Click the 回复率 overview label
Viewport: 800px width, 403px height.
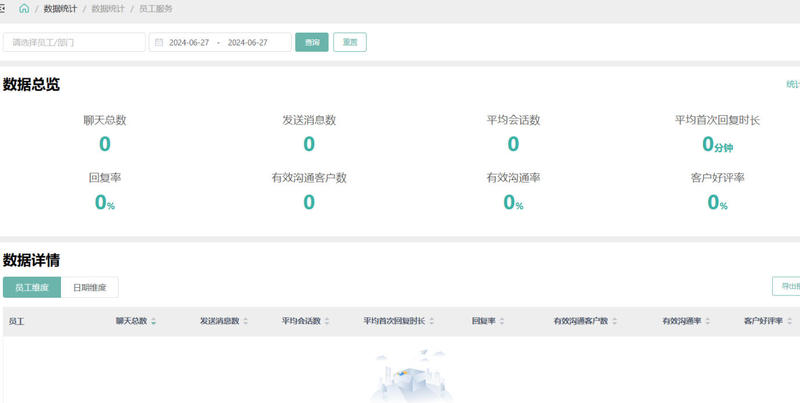pos(105,178)
